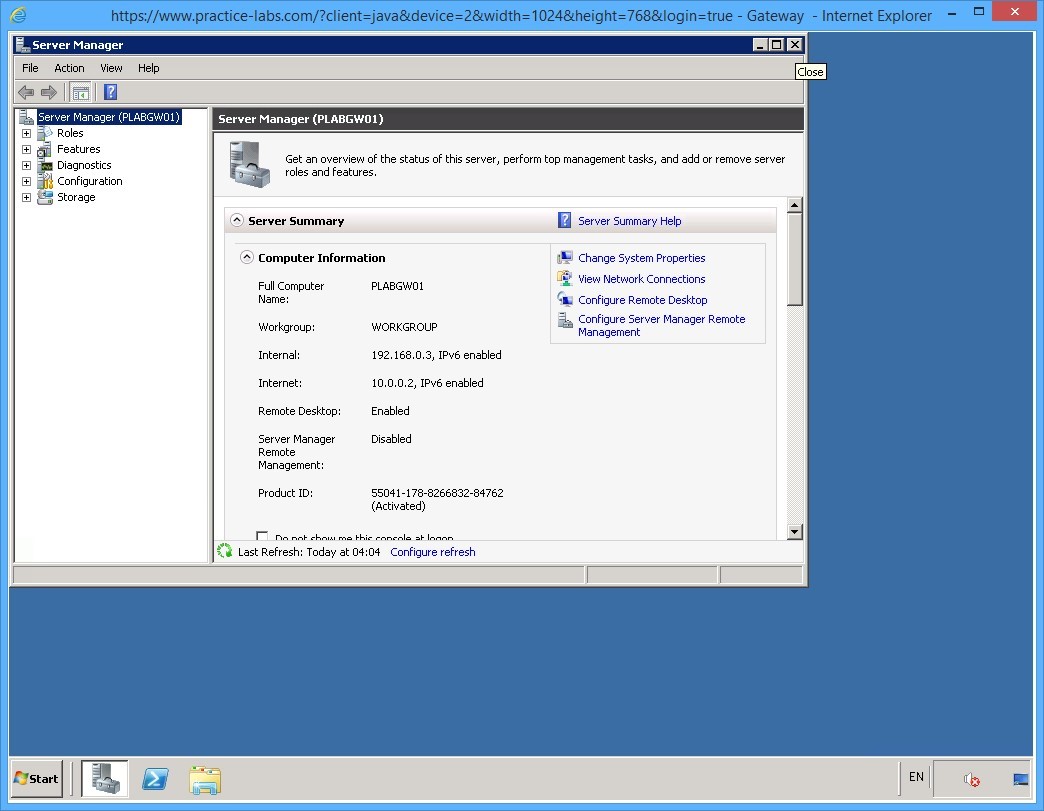Open Help using the question mark toolbar icon
The width and height of the screenshot is (1044, 811).
pyautogui.click(x=109, y=92)
